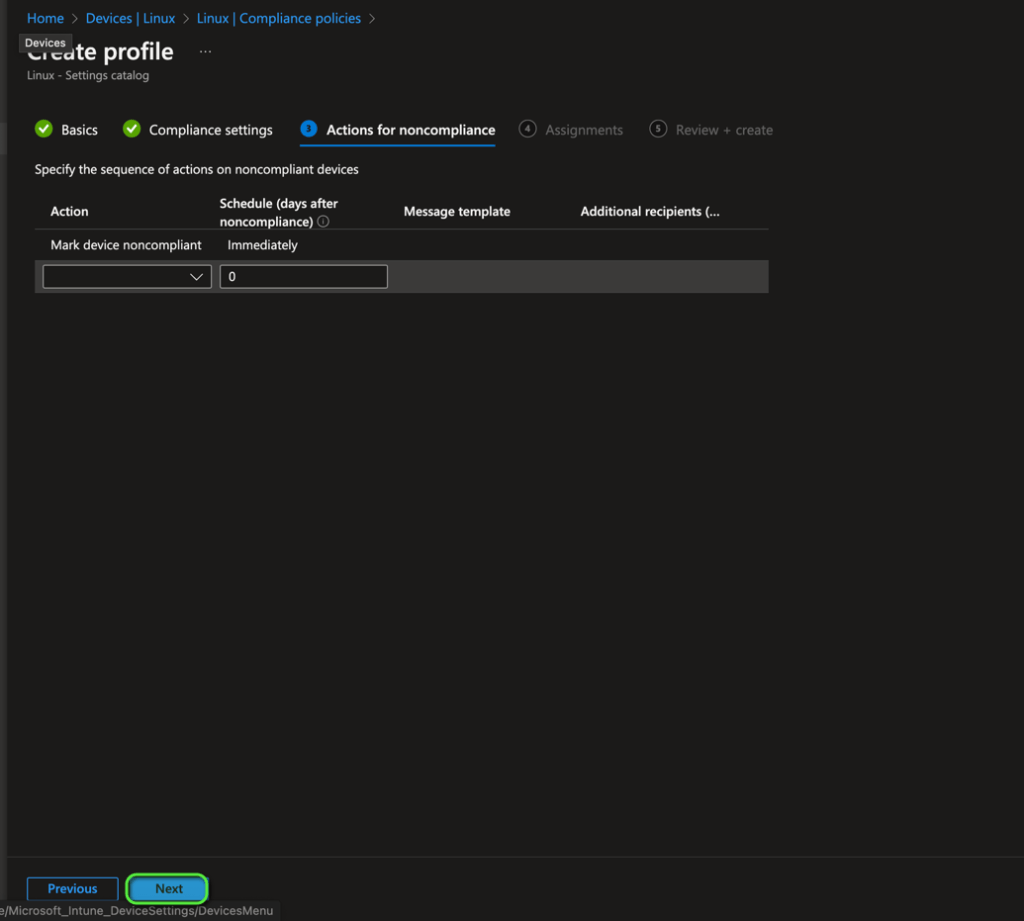Click the green checkmark icon beside Basics
1024x921 pixels.
coord(43,129)
